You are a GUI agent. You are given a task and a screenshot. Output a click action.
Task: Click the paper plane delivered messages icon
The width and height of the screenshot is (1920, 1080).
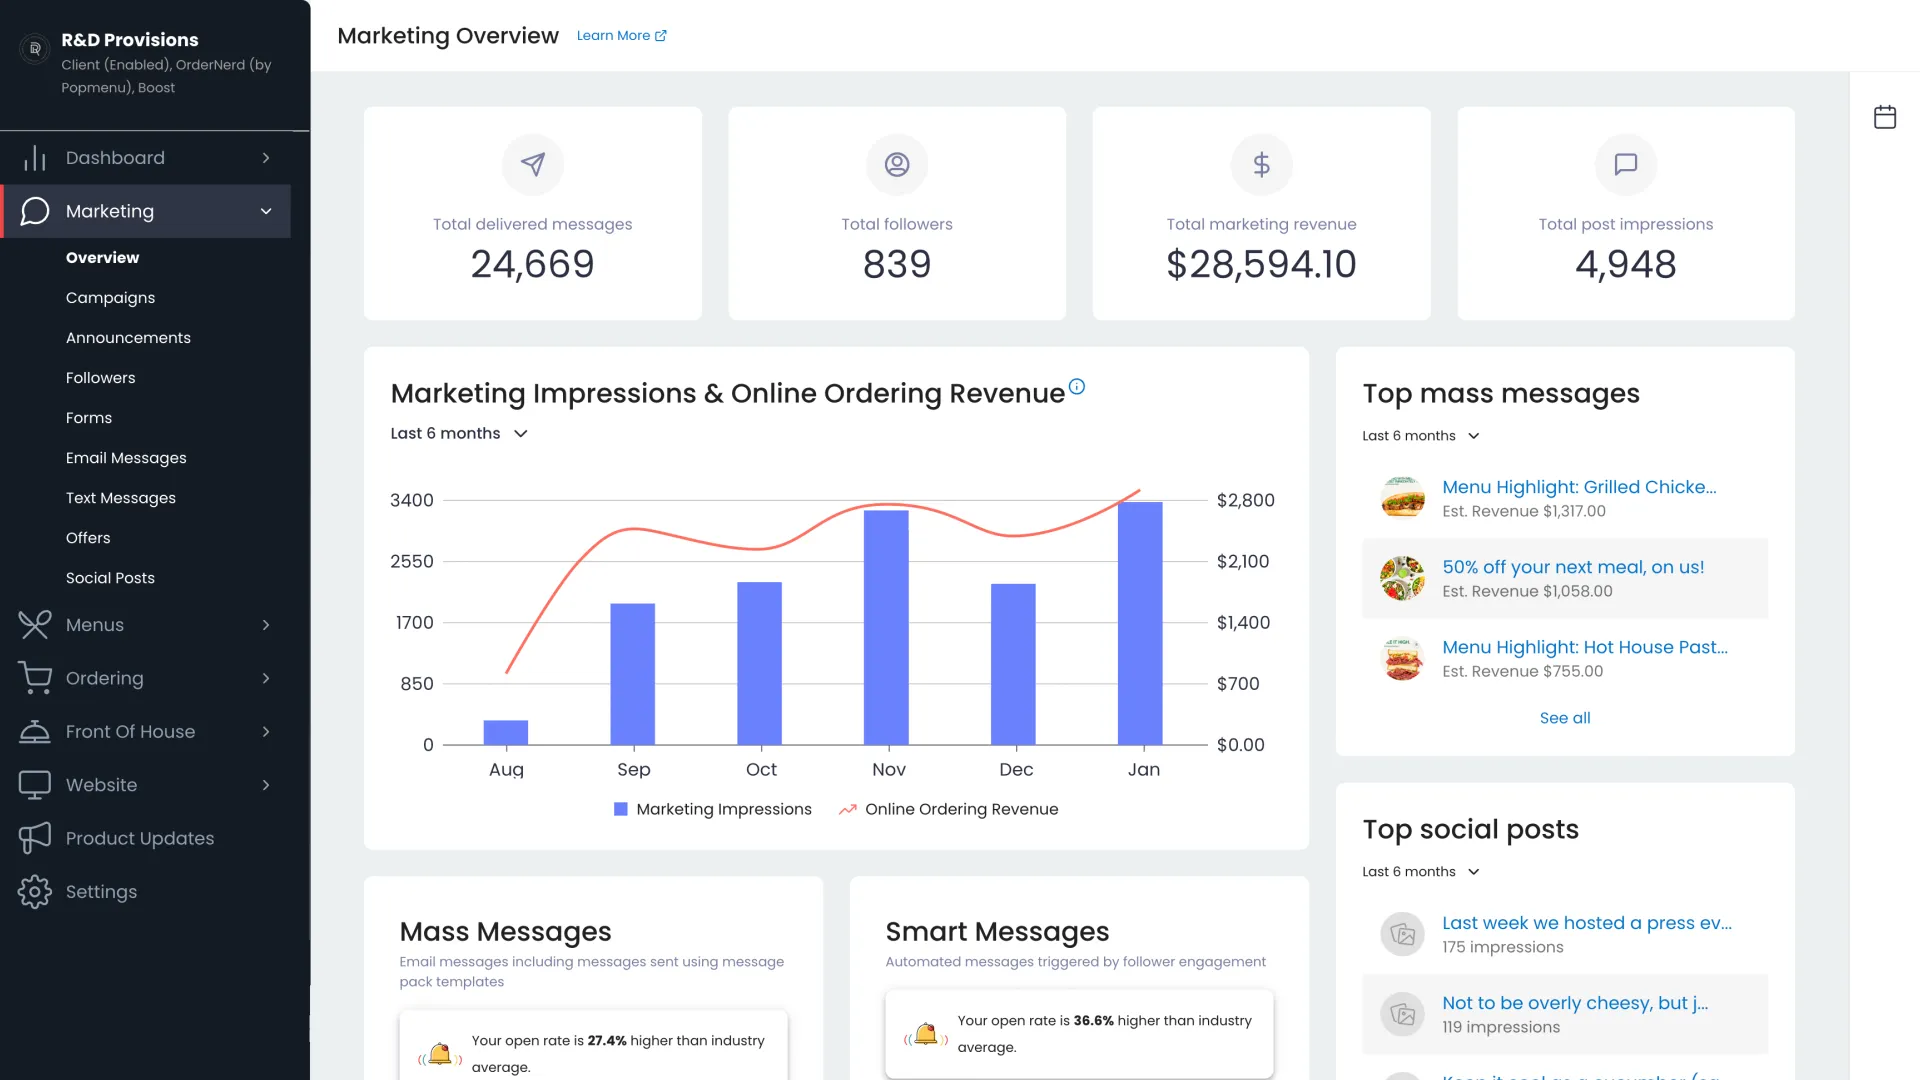tap(533, 164)
